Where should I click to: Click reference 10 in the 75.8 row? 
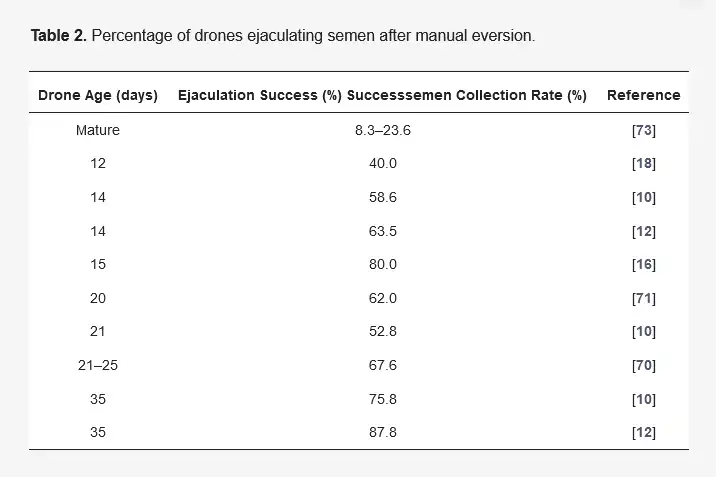coord(643,399)
